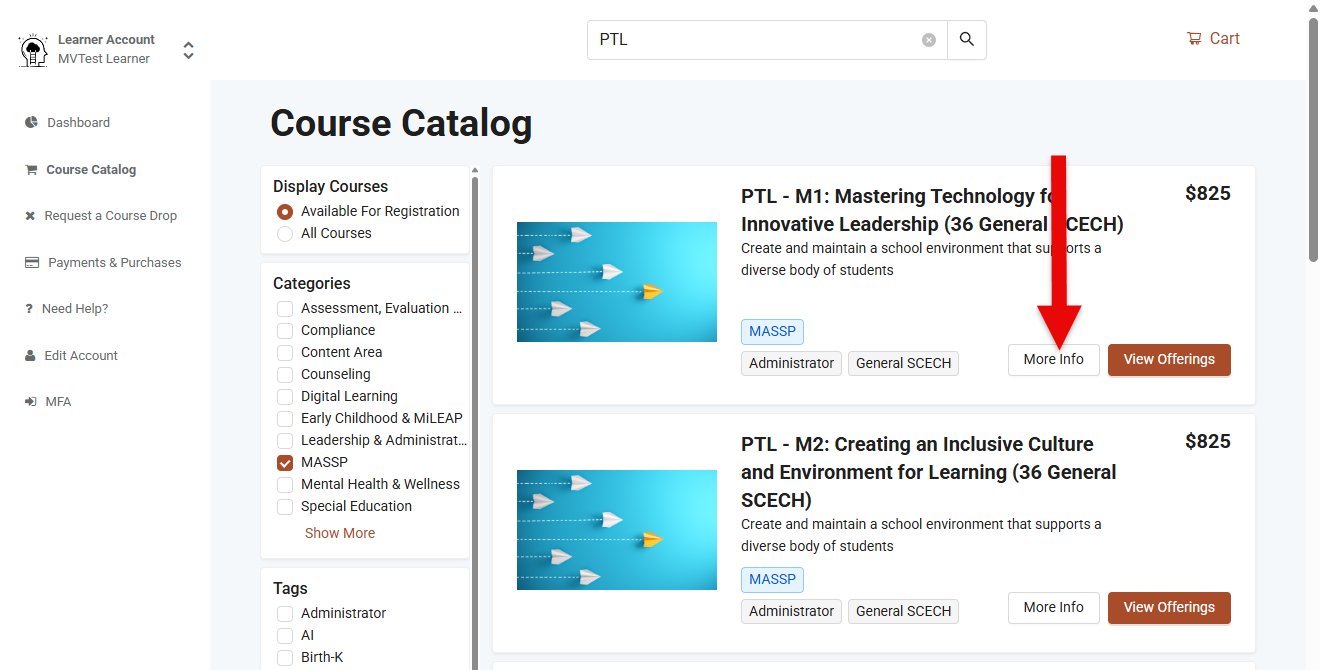Open Request a Course Drop page
Viewport: 1320px width, 670px height.
tap(110, 216)
